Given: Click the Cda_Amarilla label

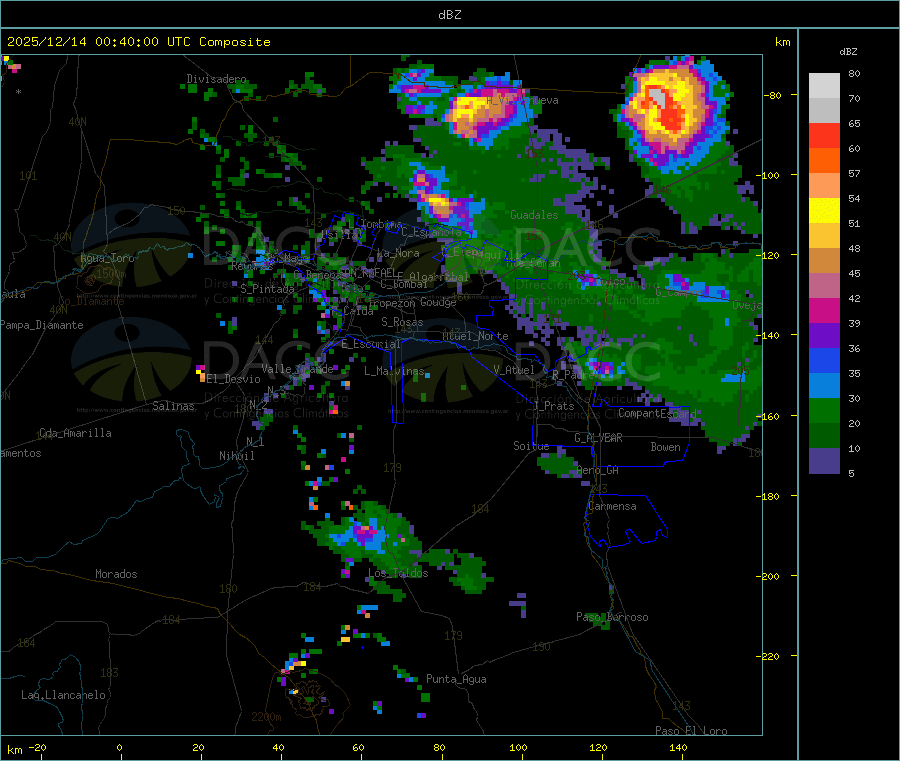Looking at the screenshot, I should [75, 433].
